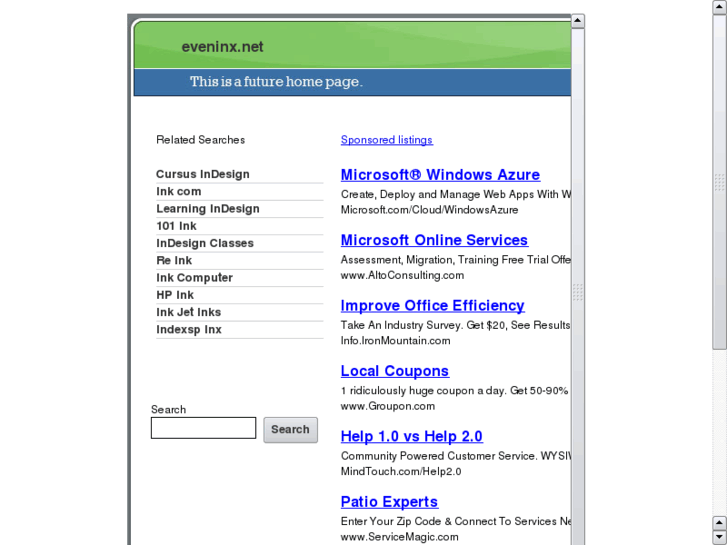Image resolution: width=727 pixels, height=545 pixels.
Task: Open the Microsoft® Windows Azure ad link
Action: (x=440, y=174)
